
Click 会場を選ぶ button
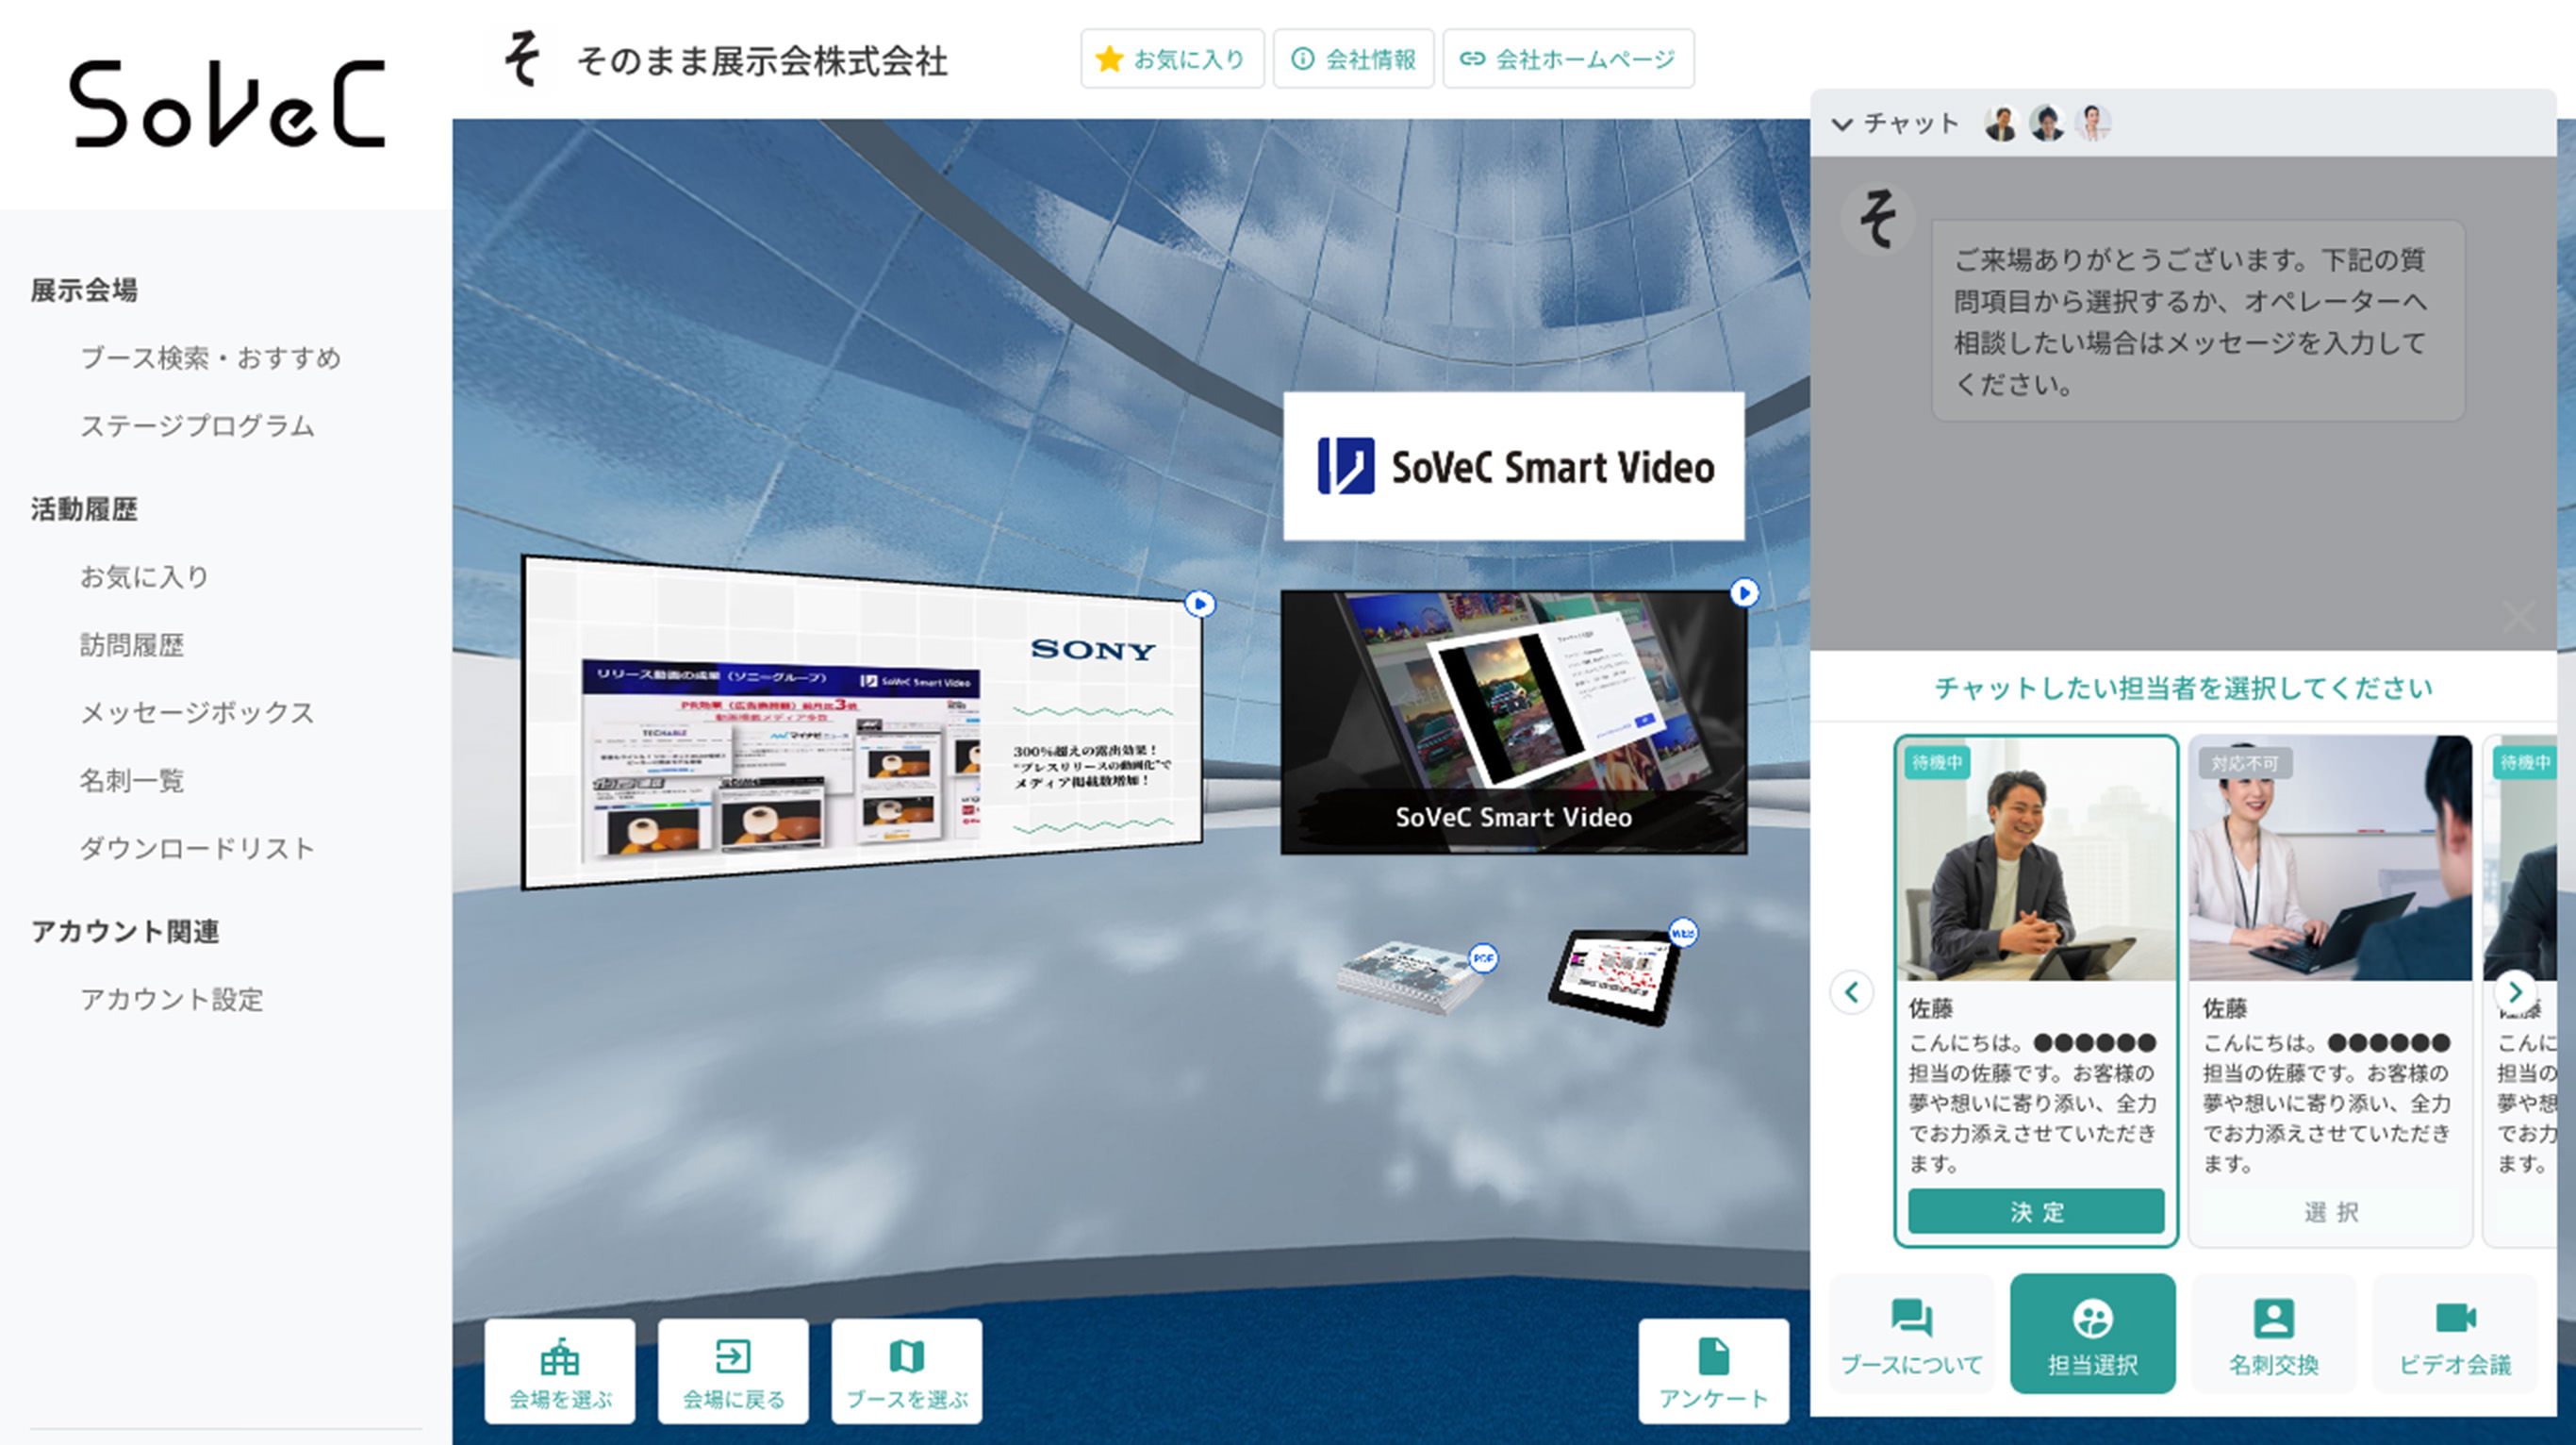(x=560, y=1371)
